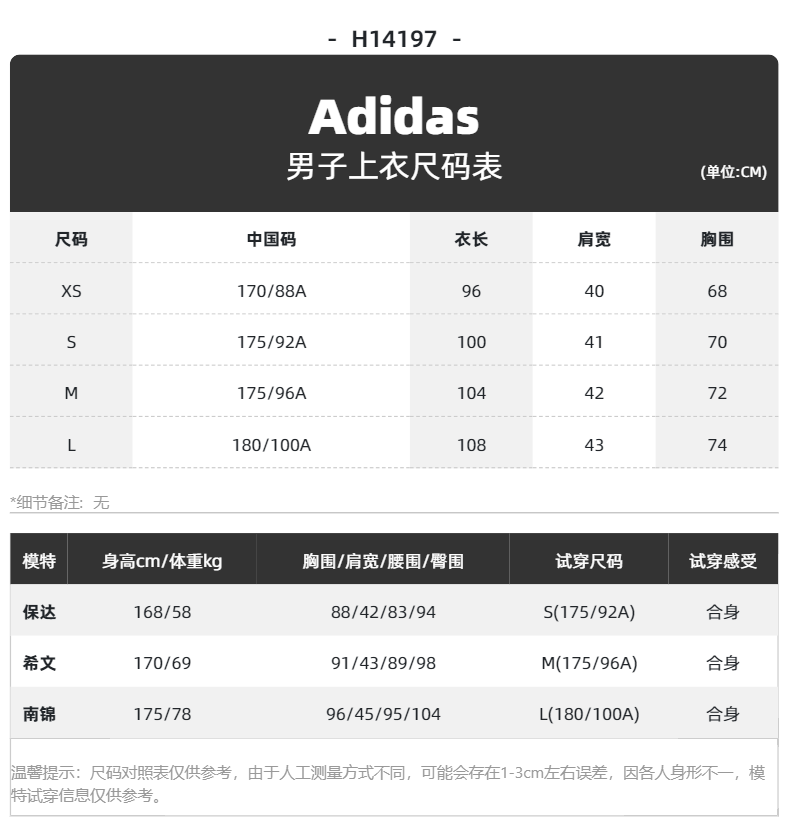The width and height of the screenshot is (790, 838).
Task: Select the Adidas brand heading
Action: [394, 117]
